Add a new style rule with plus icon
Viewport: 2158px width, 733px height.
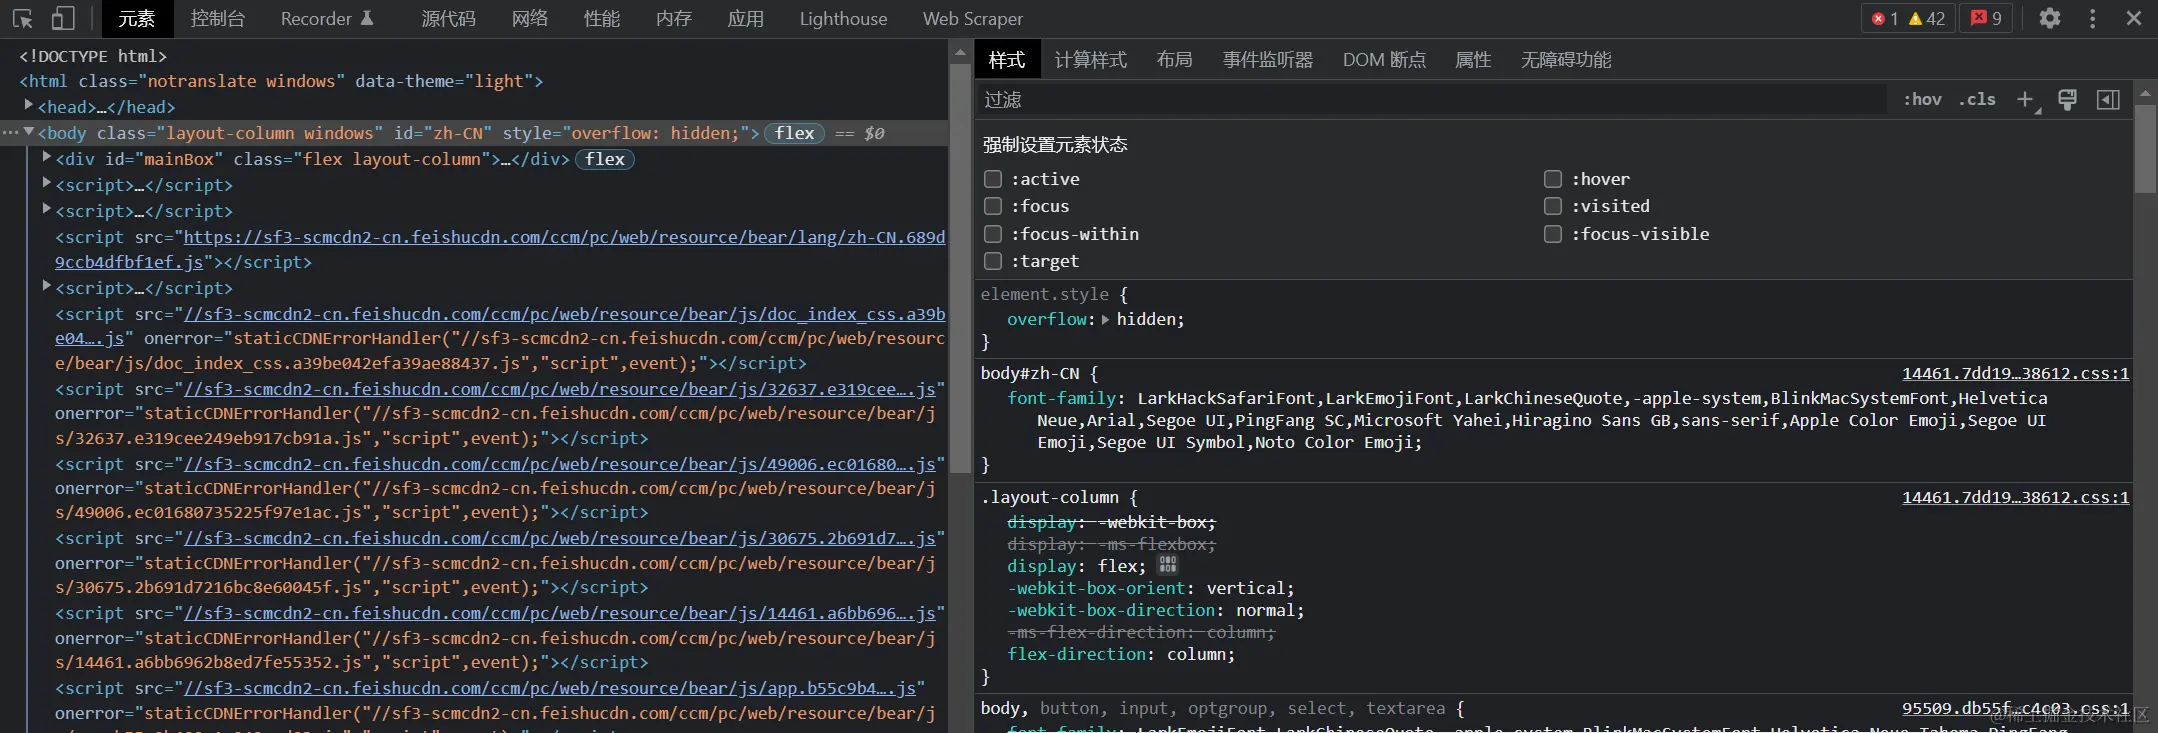[x=2026, y=99]
